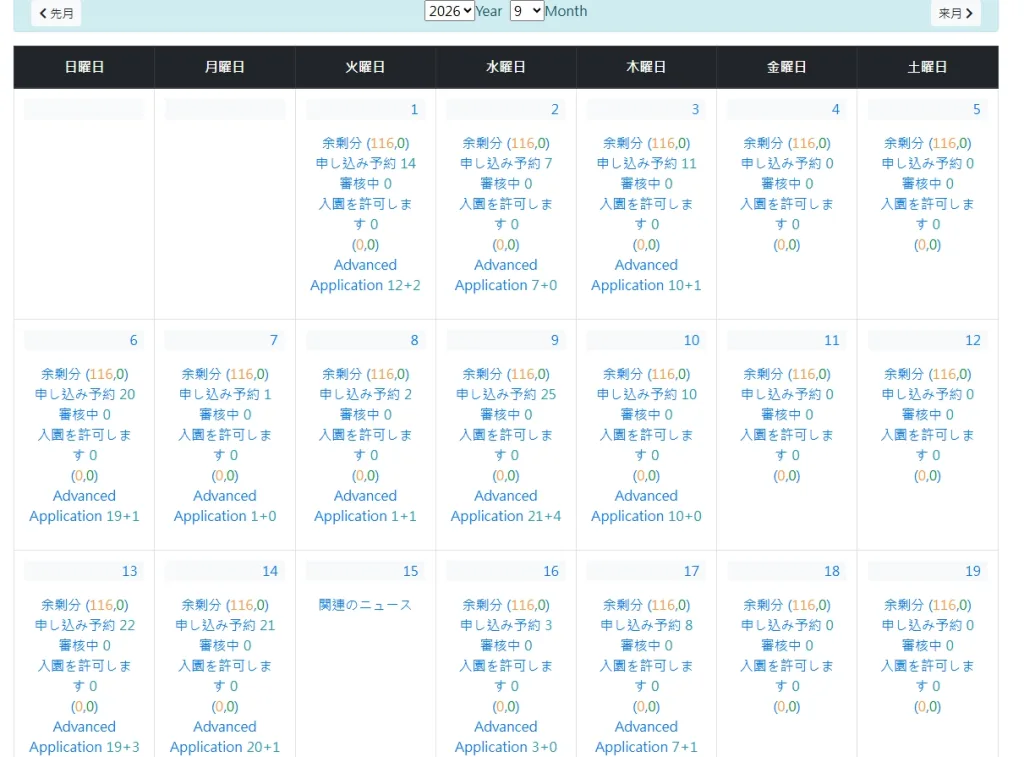1024x757 pixels.
Task: Select 水曜日 column header
Action: pyautogui.click(x=505, y=67)
